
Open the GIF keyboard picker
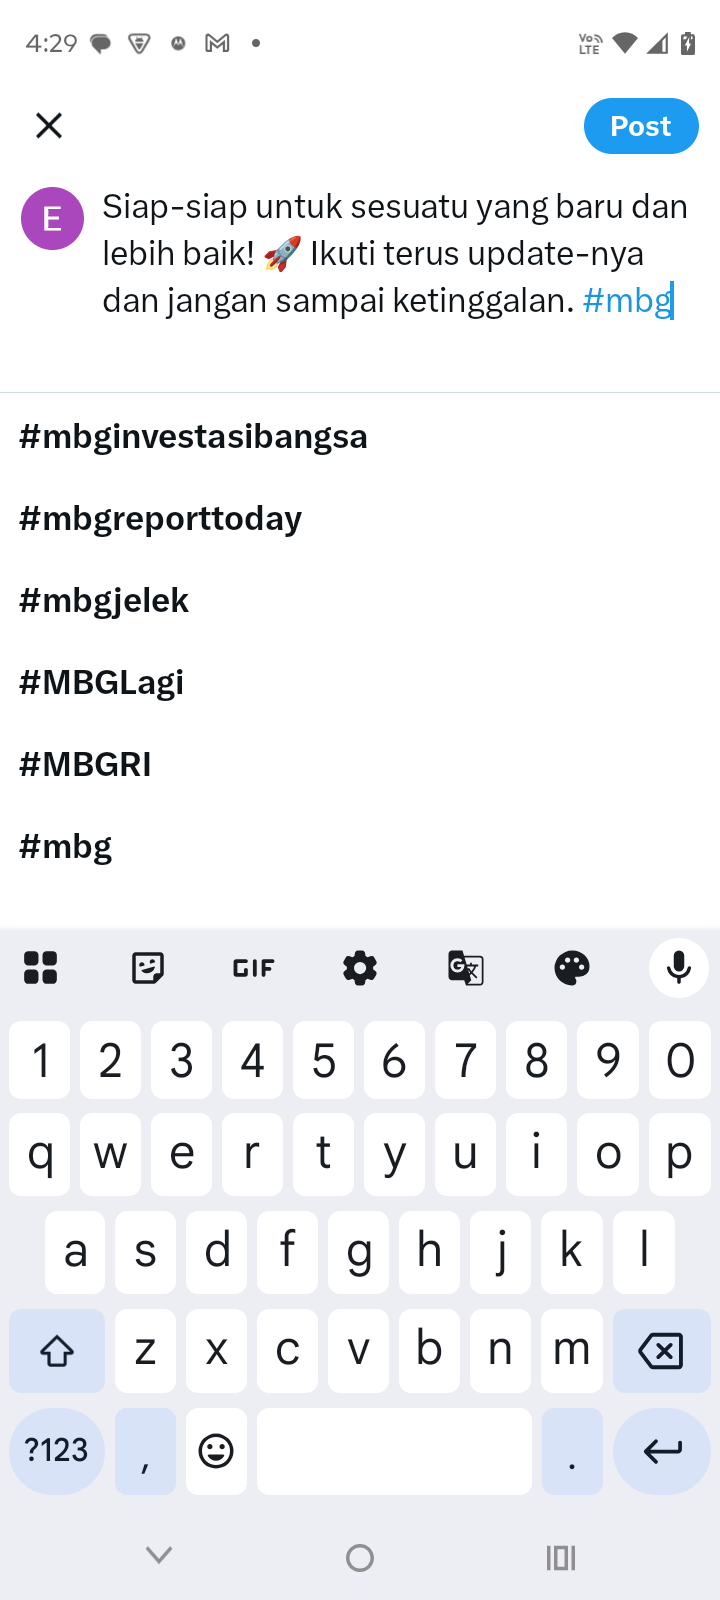(253, 968)
